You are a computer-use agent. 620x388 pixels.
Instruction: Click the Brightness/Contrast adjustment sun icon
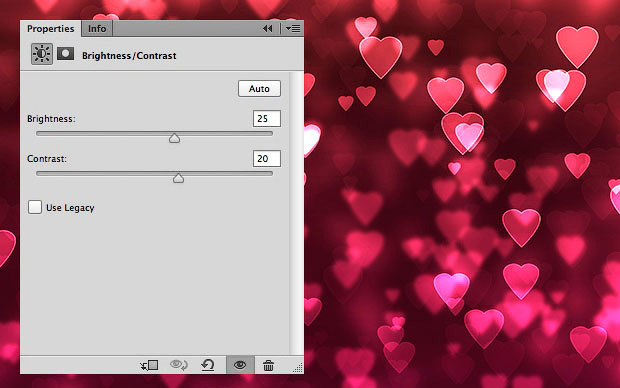point(42,54)
